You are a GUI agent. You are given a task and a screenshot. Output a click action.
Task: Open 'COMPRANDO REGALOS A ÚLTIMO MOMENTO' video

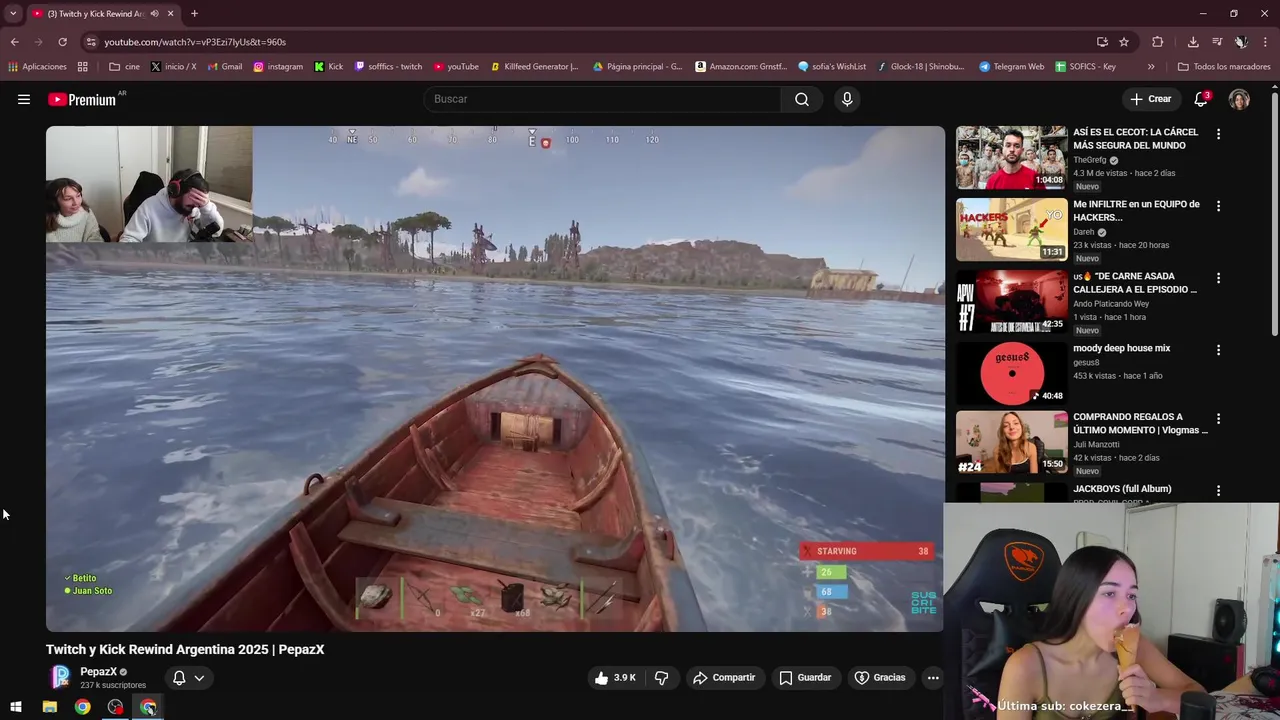(1140, 423)
